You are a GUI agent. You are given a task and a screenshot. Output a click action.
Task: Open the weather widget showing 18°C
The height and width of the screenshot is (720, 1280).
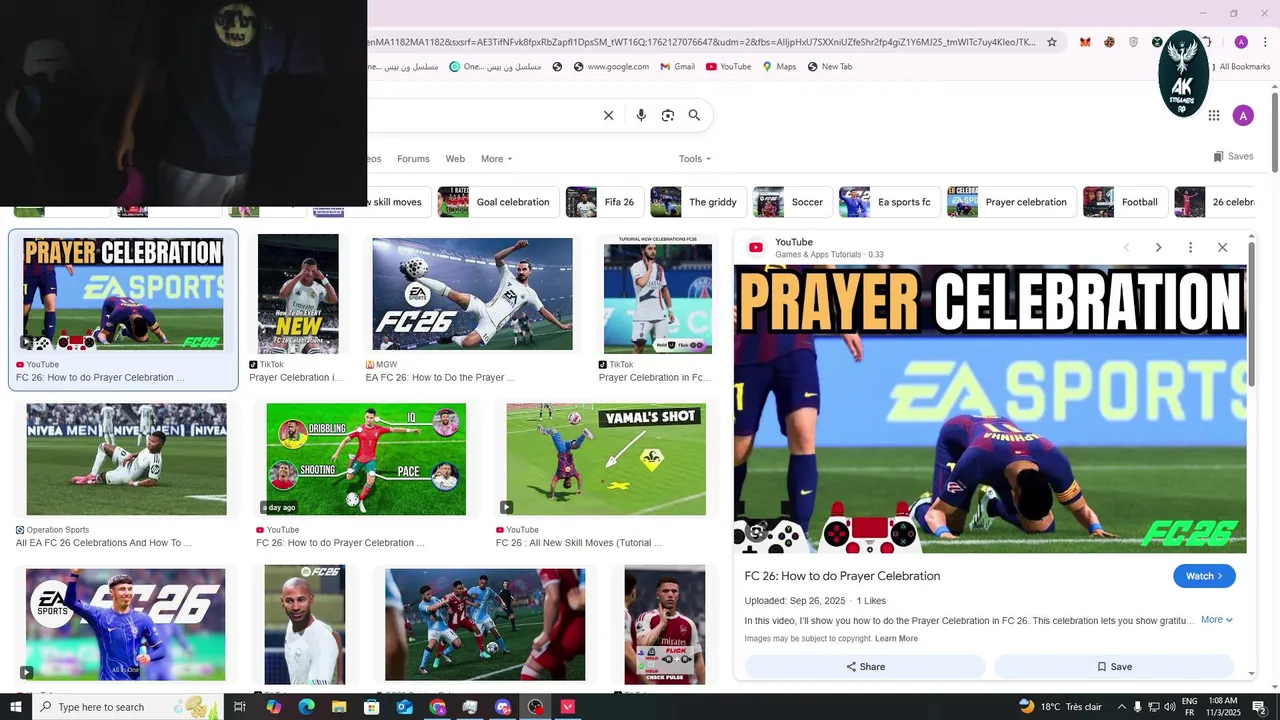[1060, 707]
